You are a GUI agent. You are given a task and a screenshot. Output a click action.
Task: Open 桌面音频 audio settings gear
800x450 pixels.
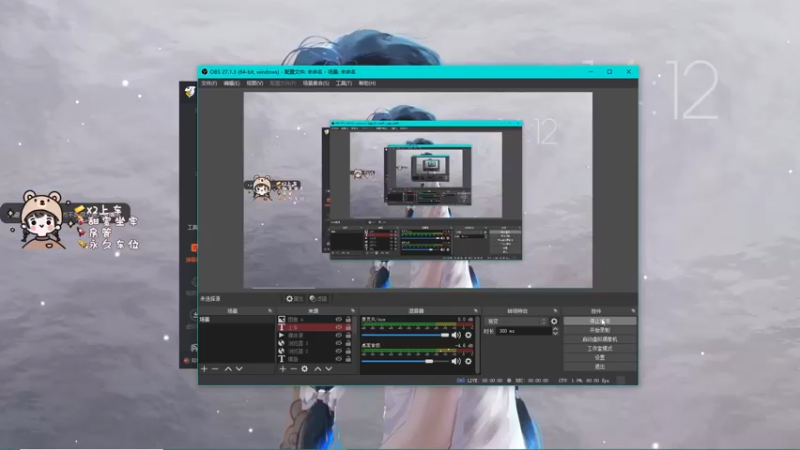click(x=468, y=361)
